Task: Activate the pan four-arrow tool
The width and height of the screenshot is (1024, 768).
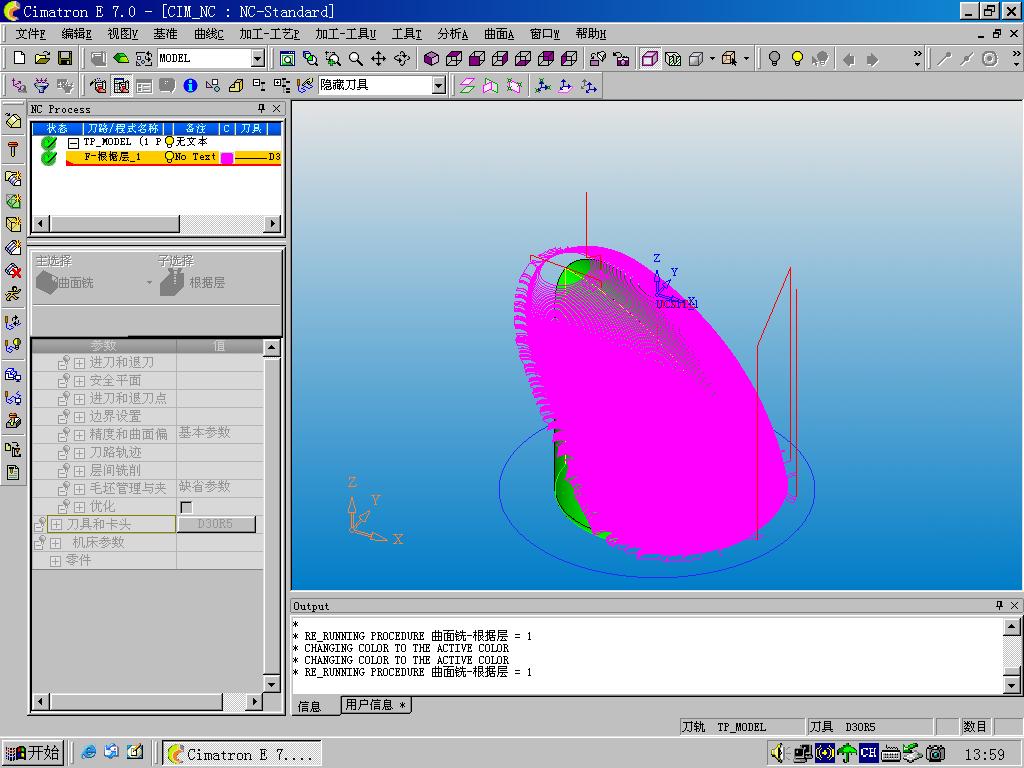Action: tap(379, 59)
